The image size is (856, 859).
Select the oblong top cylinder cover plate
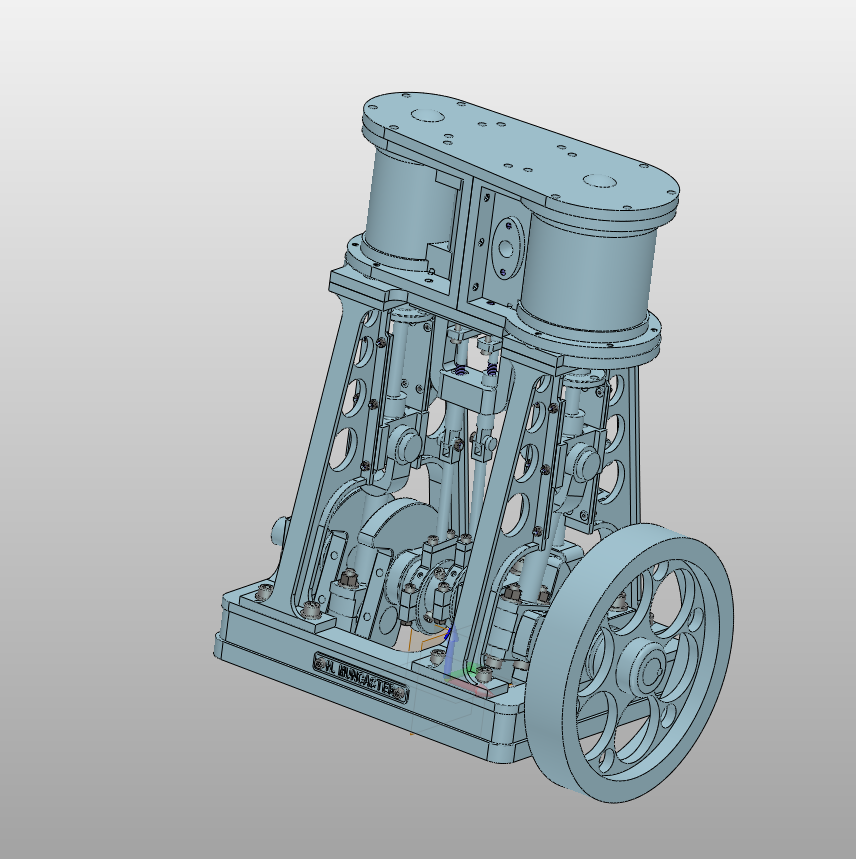pos(520,151)
